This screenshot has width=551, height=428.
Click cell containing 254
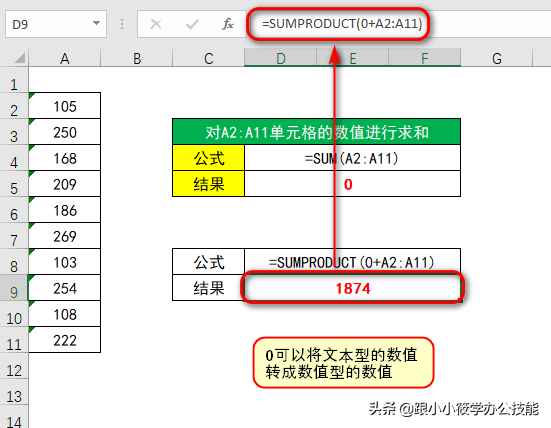[x=65, y=288]
